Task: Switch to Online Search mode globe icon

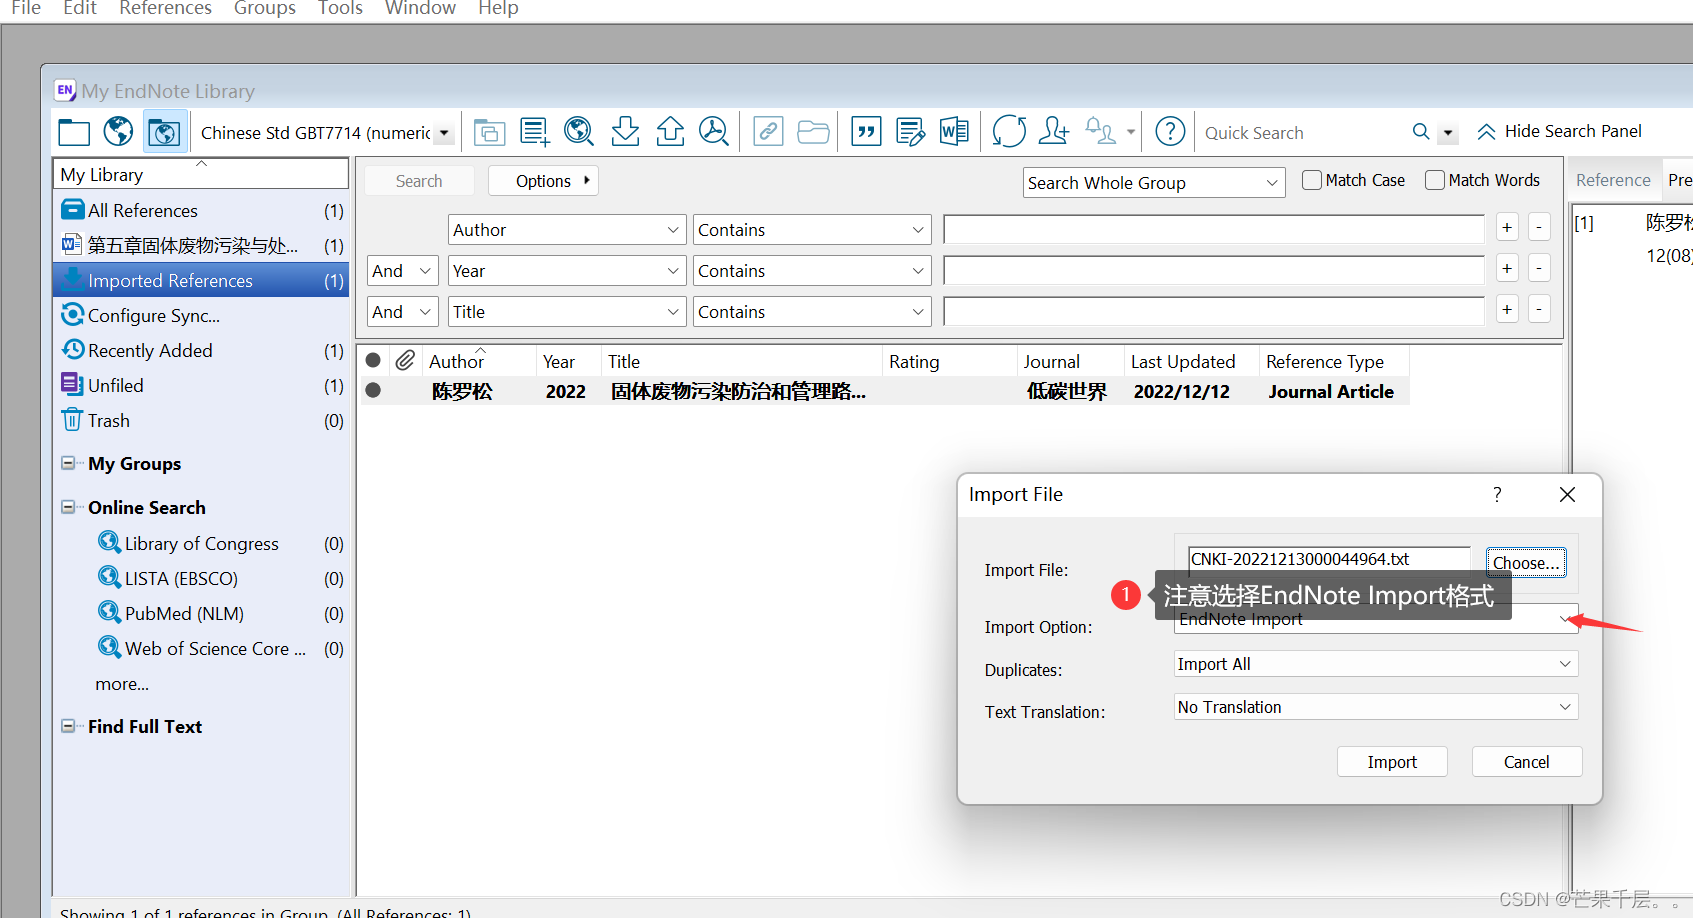Action: point(118,131)
